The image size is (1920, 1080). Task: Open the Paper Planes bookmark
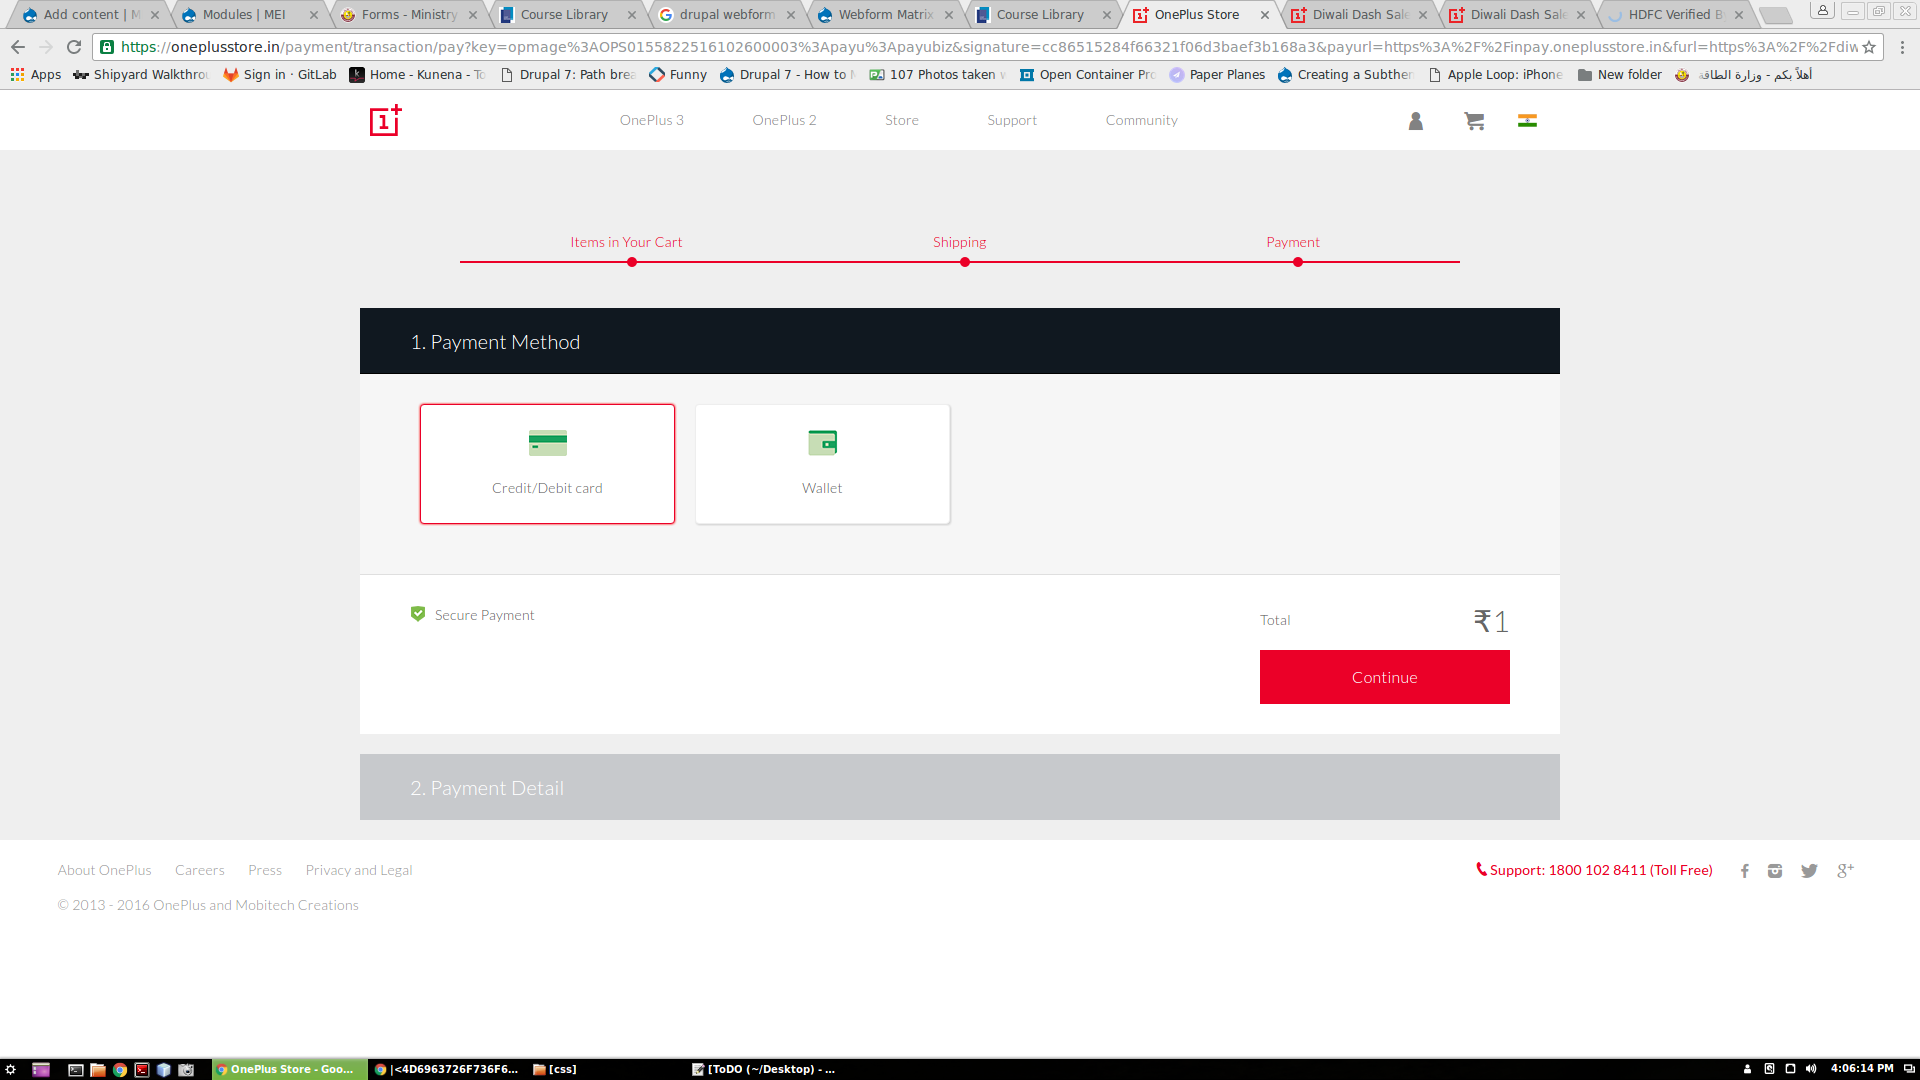(1217, 75)
